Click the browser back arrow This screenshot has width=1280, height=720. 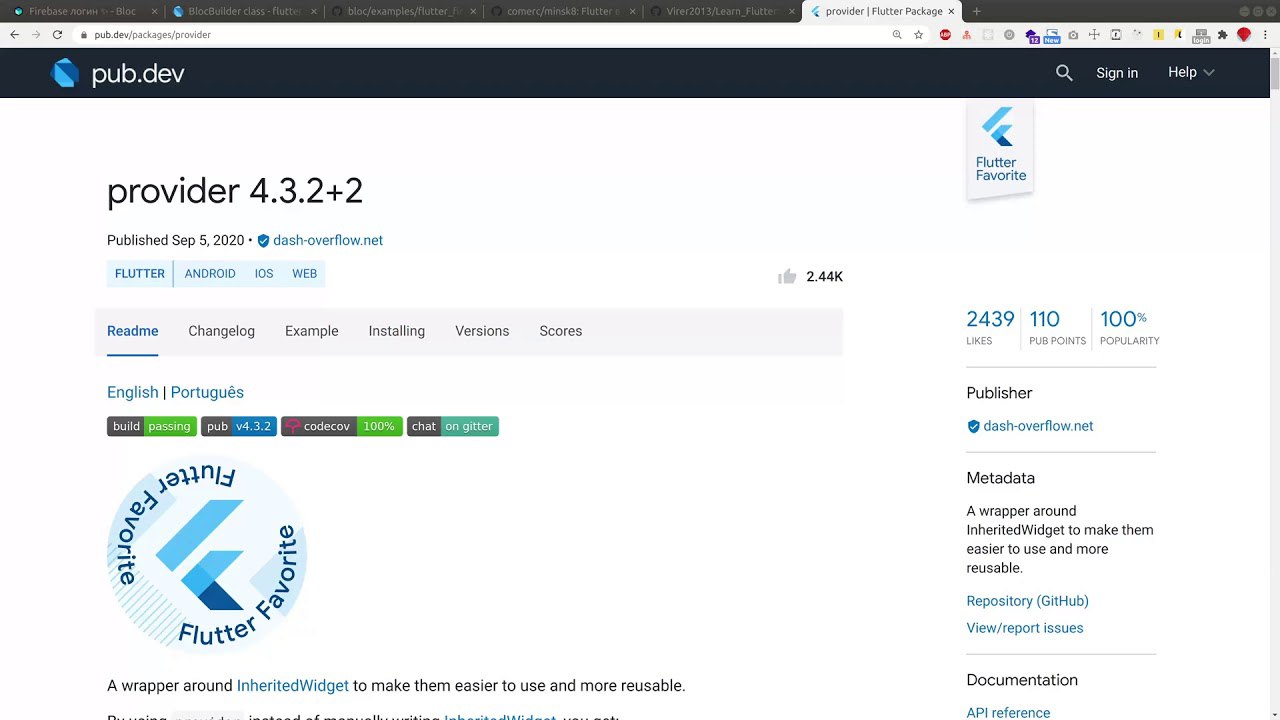(x=14, y=34)
